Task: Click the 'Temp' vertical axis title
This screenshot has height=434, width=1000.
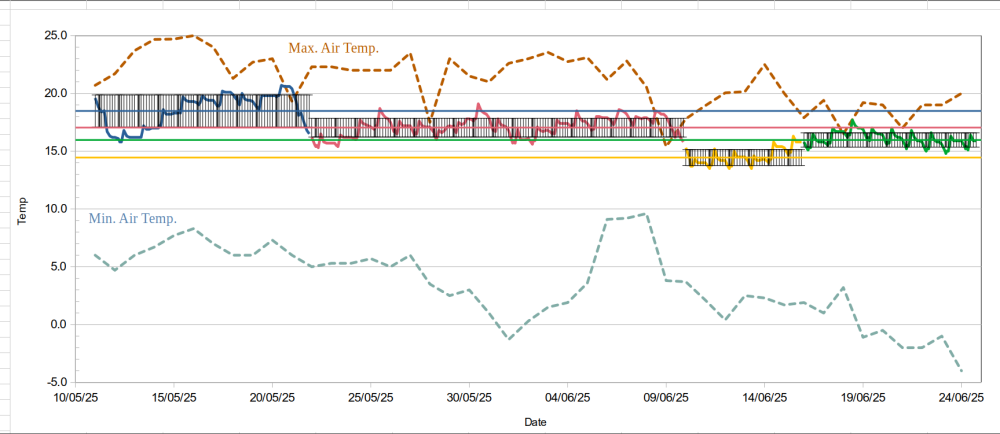Action: coord(22,211)
